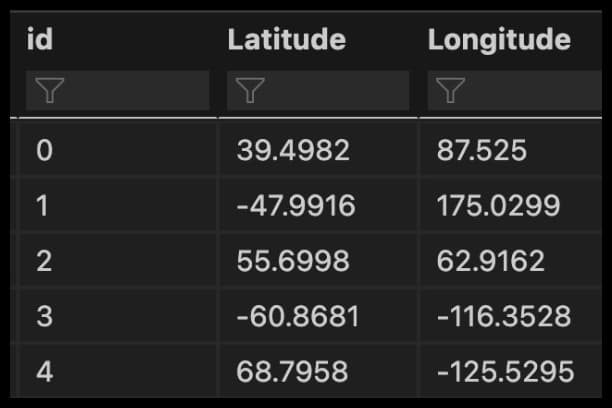Select the Longitude cell 175.0299
Screen dimensions: 612x408
point(498,206)
